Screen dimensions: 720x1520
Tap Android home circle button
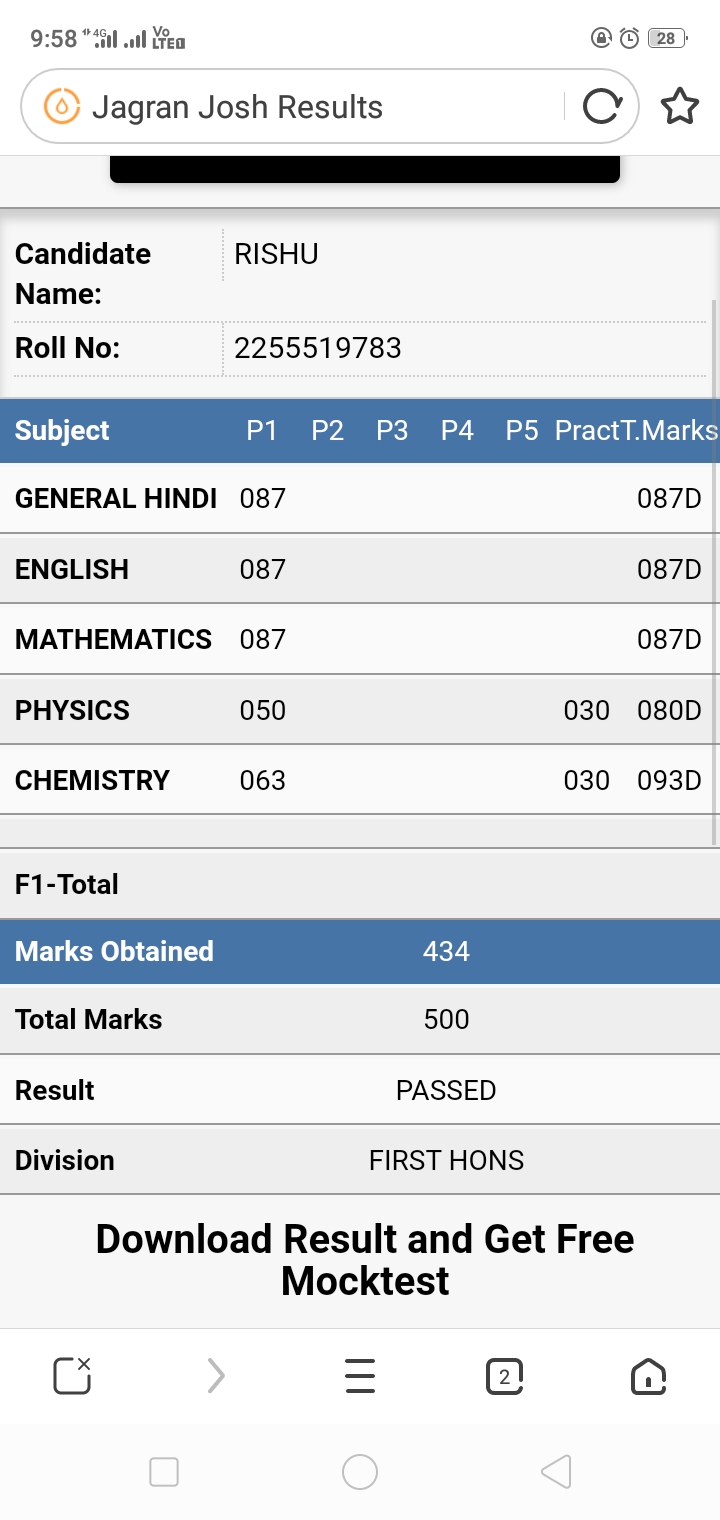(x=360, y=1472)
